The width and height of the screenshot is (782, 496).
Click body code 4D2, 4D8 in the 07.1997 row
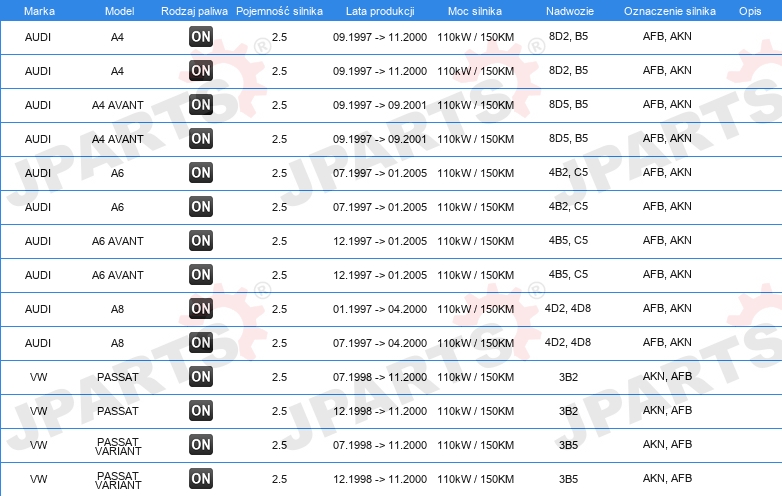pyautogui.click(x=568, y=342)
